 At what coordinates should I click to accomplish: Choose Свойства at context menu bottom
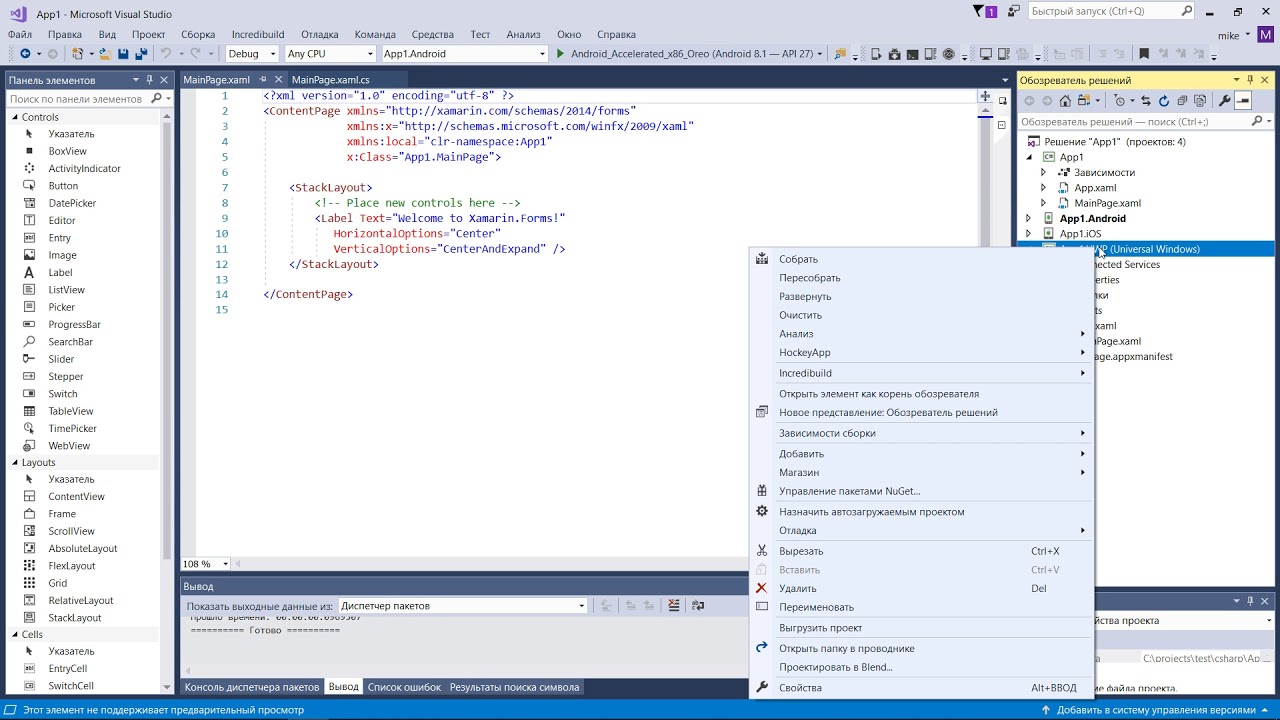(920, 687)
